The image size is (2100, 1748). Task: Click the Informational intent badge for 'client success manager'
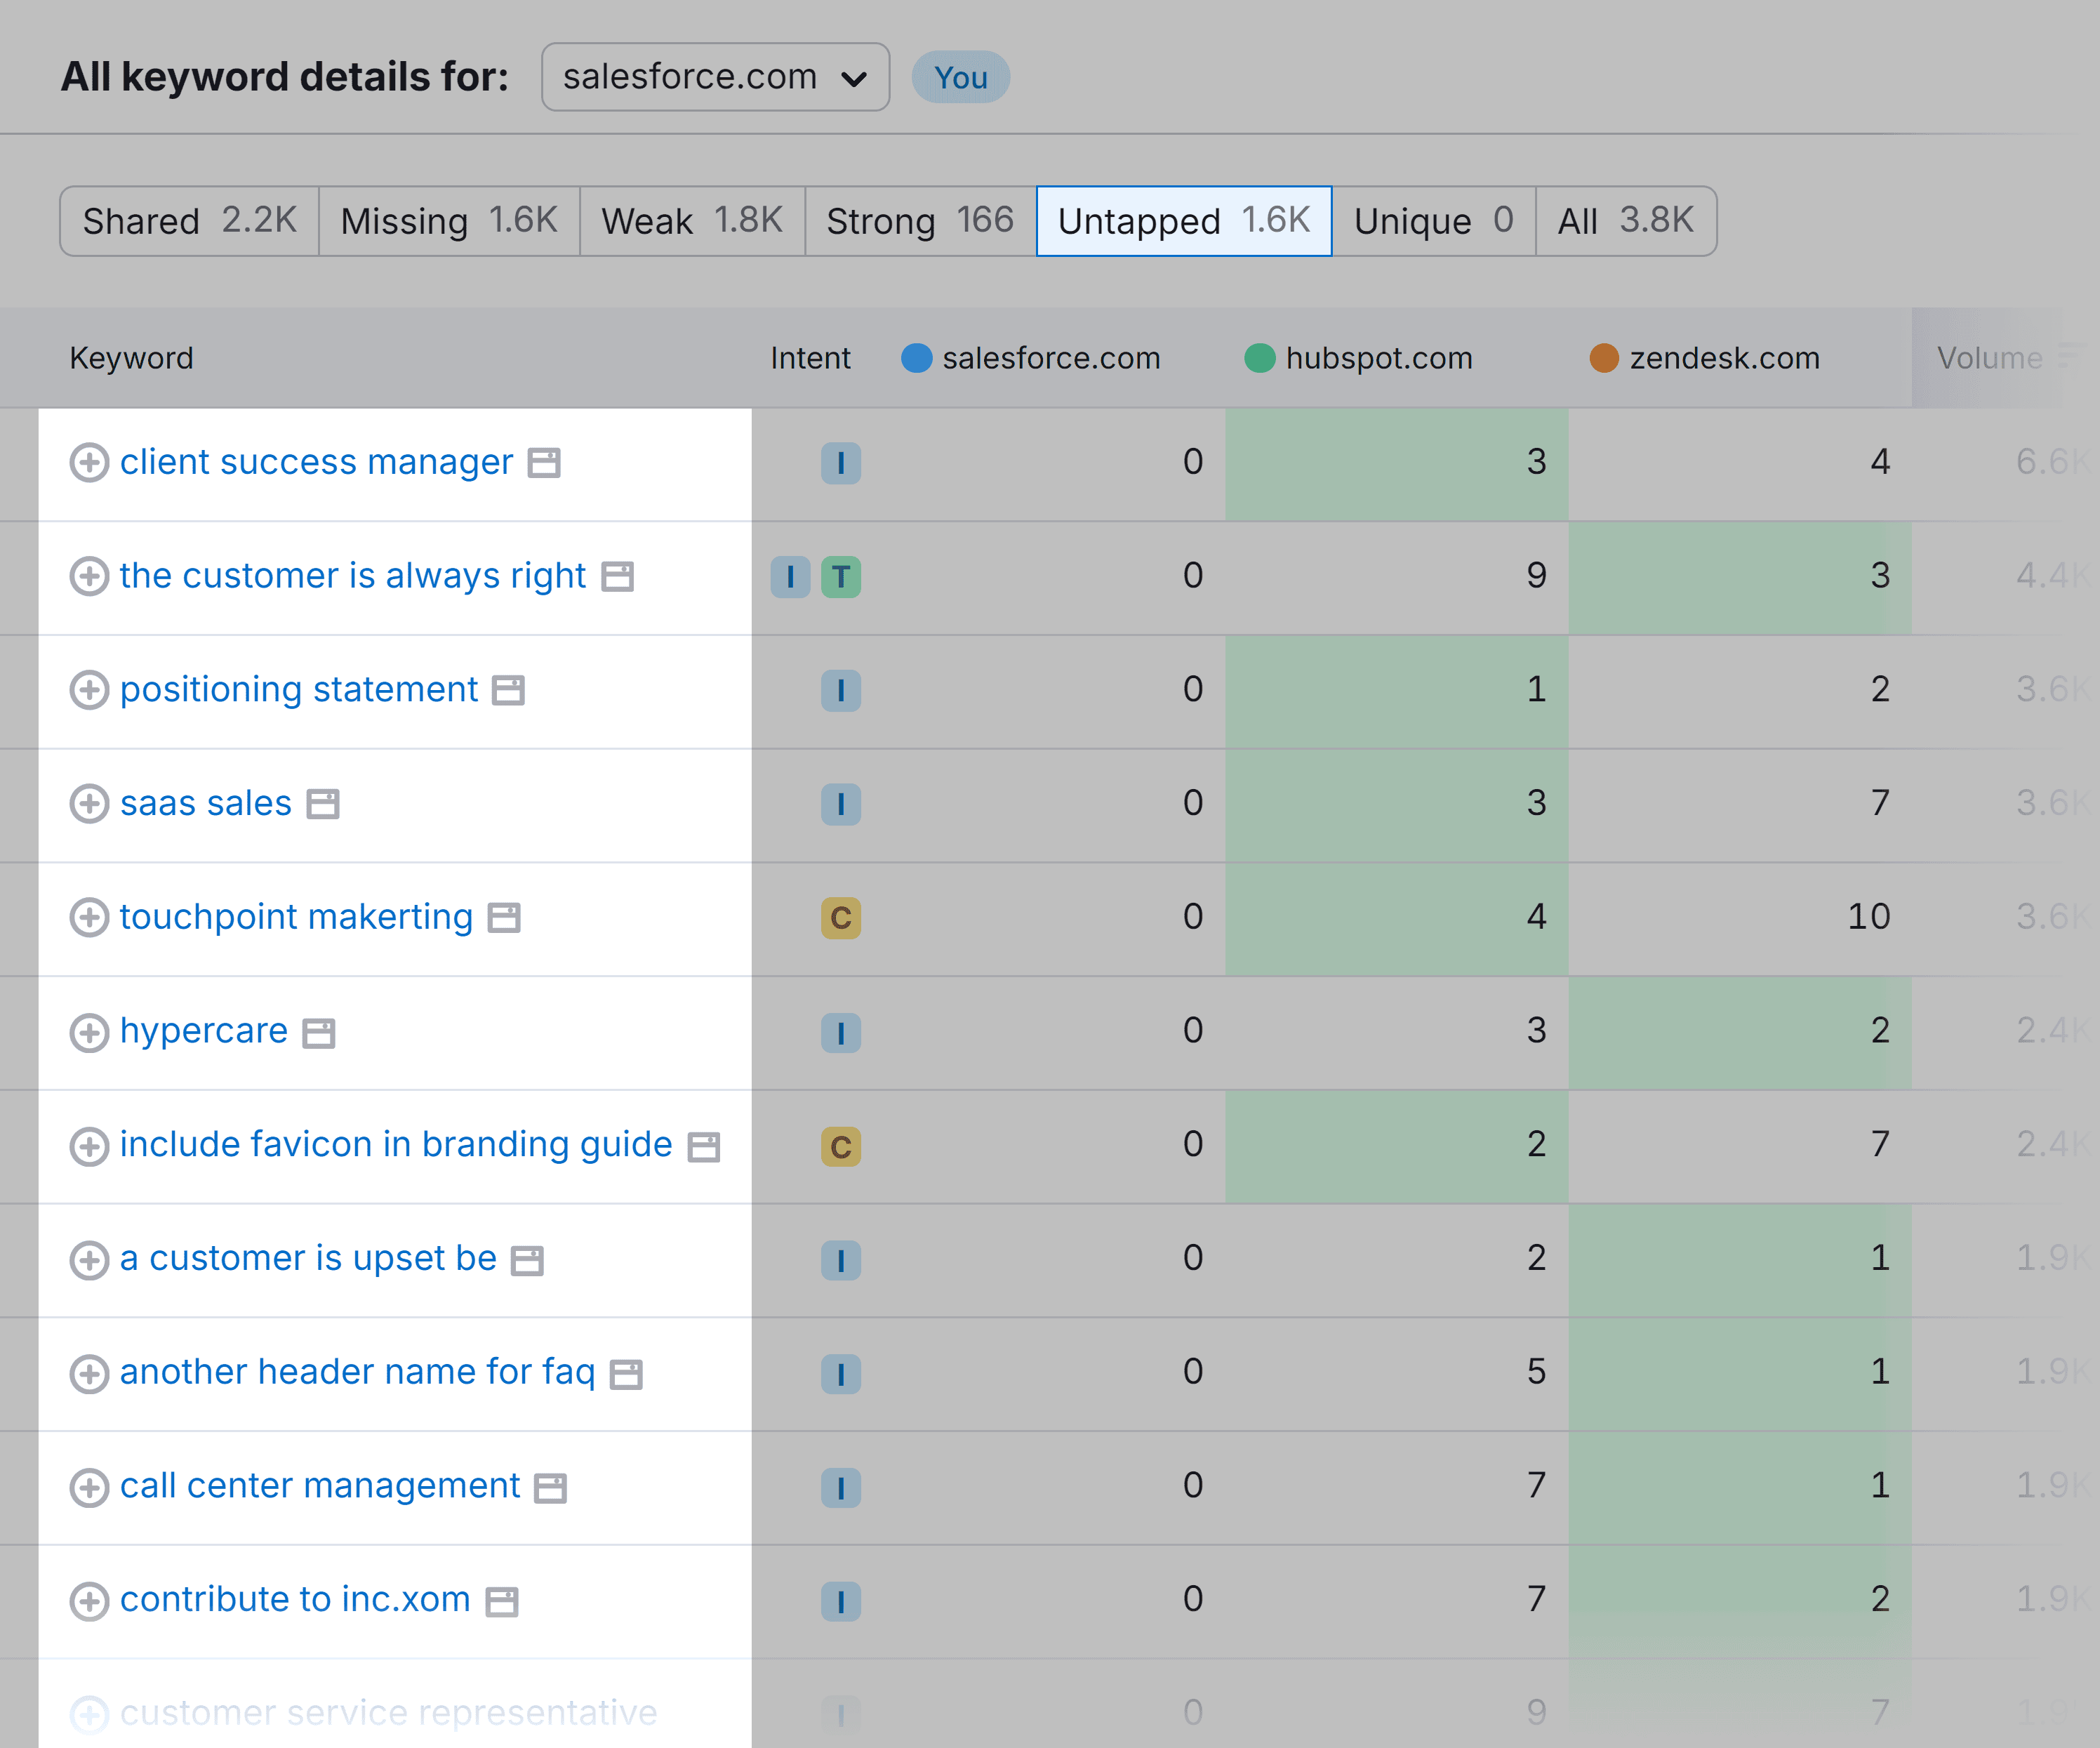(841, 463)
